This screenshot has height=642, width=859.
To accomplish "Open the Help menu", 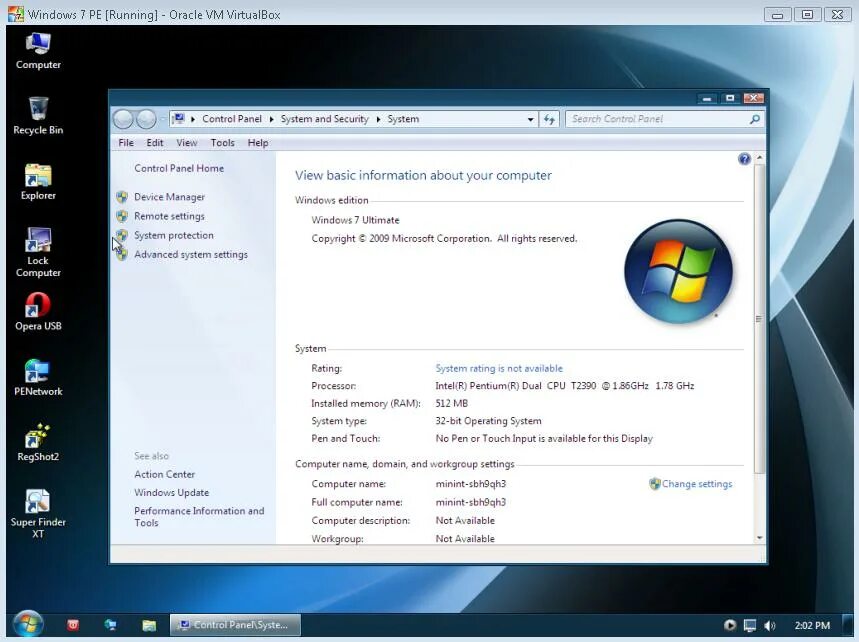I will click(257, 142).
